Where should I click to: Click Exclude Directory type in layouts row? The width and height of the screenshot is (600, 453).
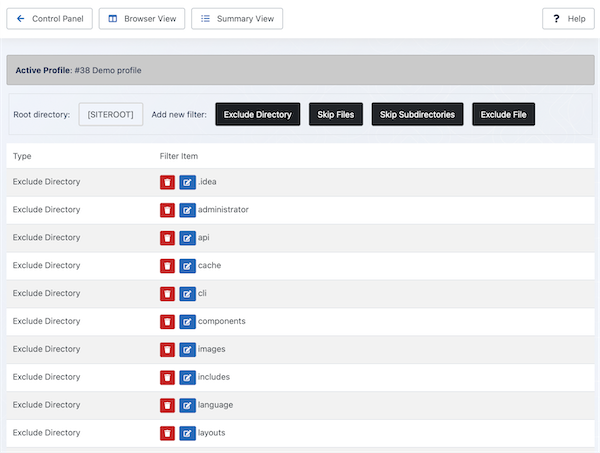coord(46,433)
